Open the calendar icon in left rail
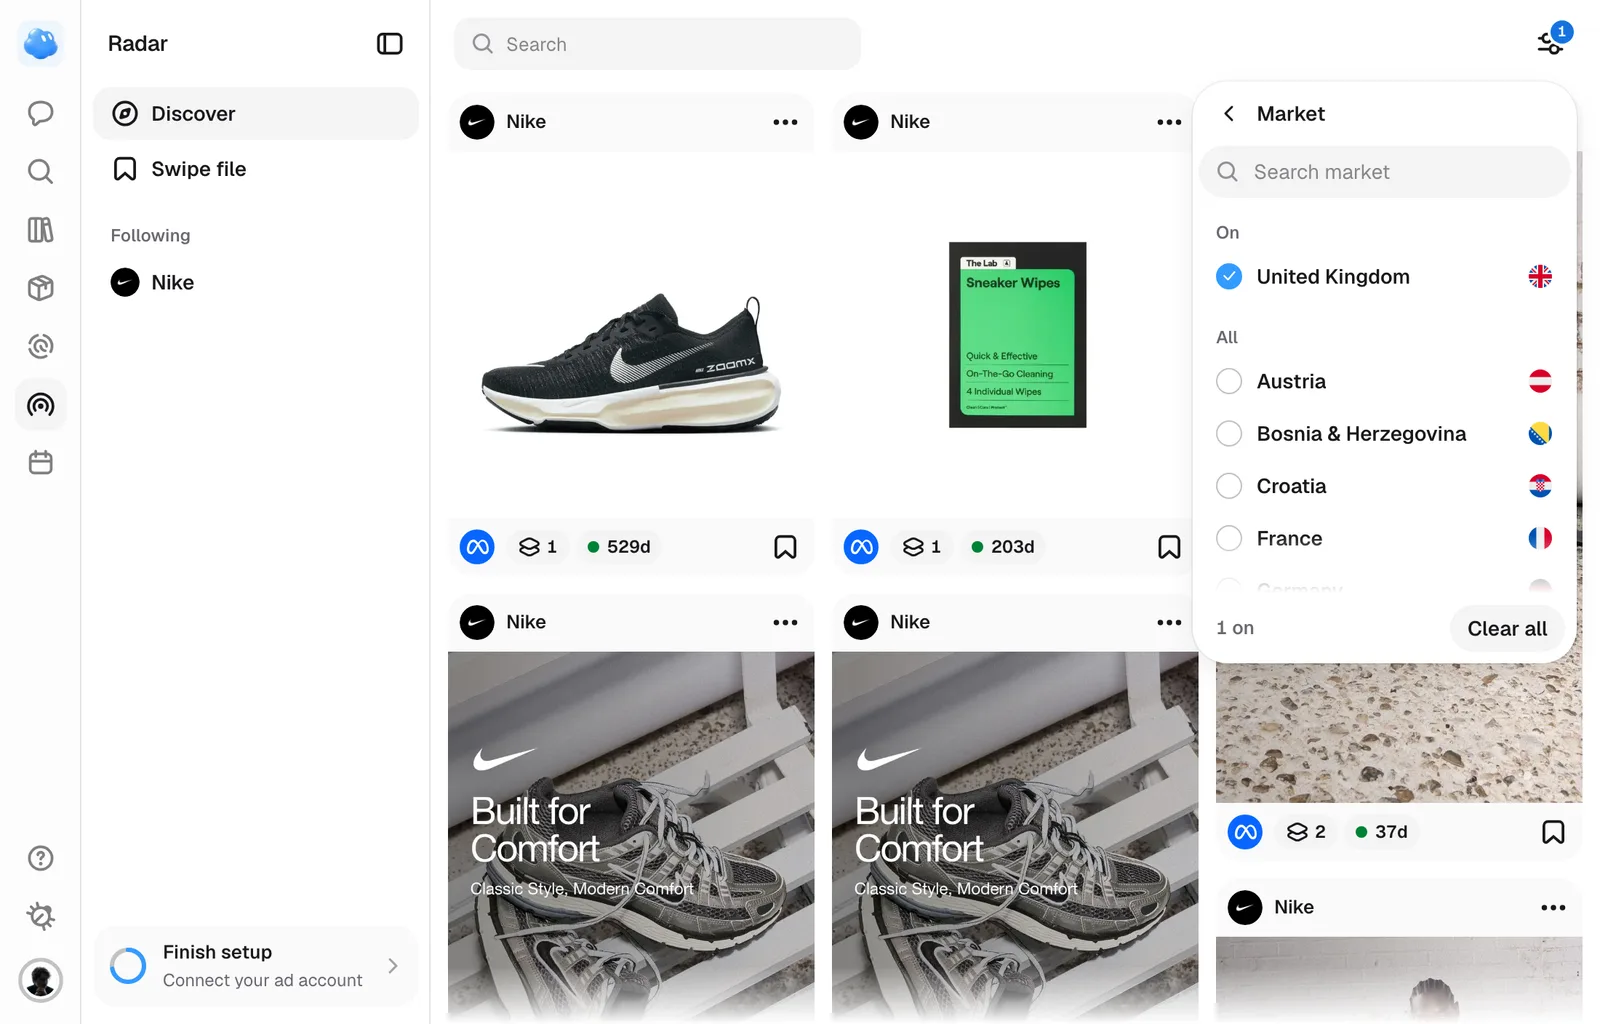The width and height of the screenshot is (1600, 1024). (40, 463)
